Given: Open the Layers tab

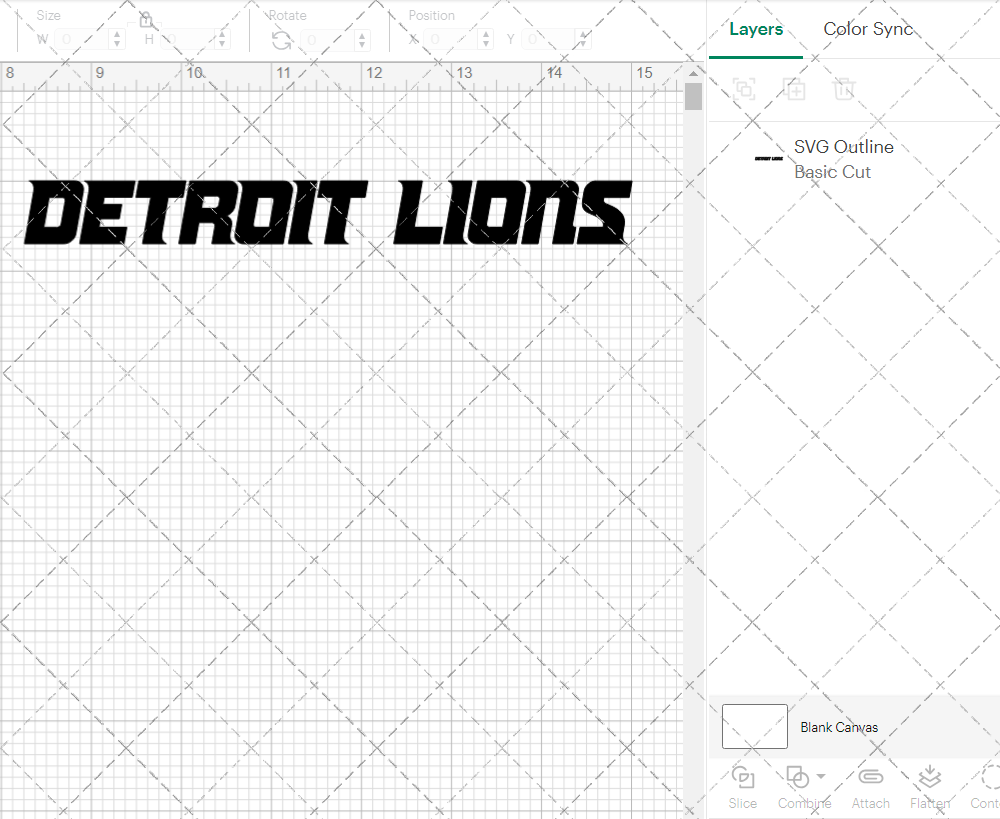Looking at the screenshot, I should pos(756,29).
